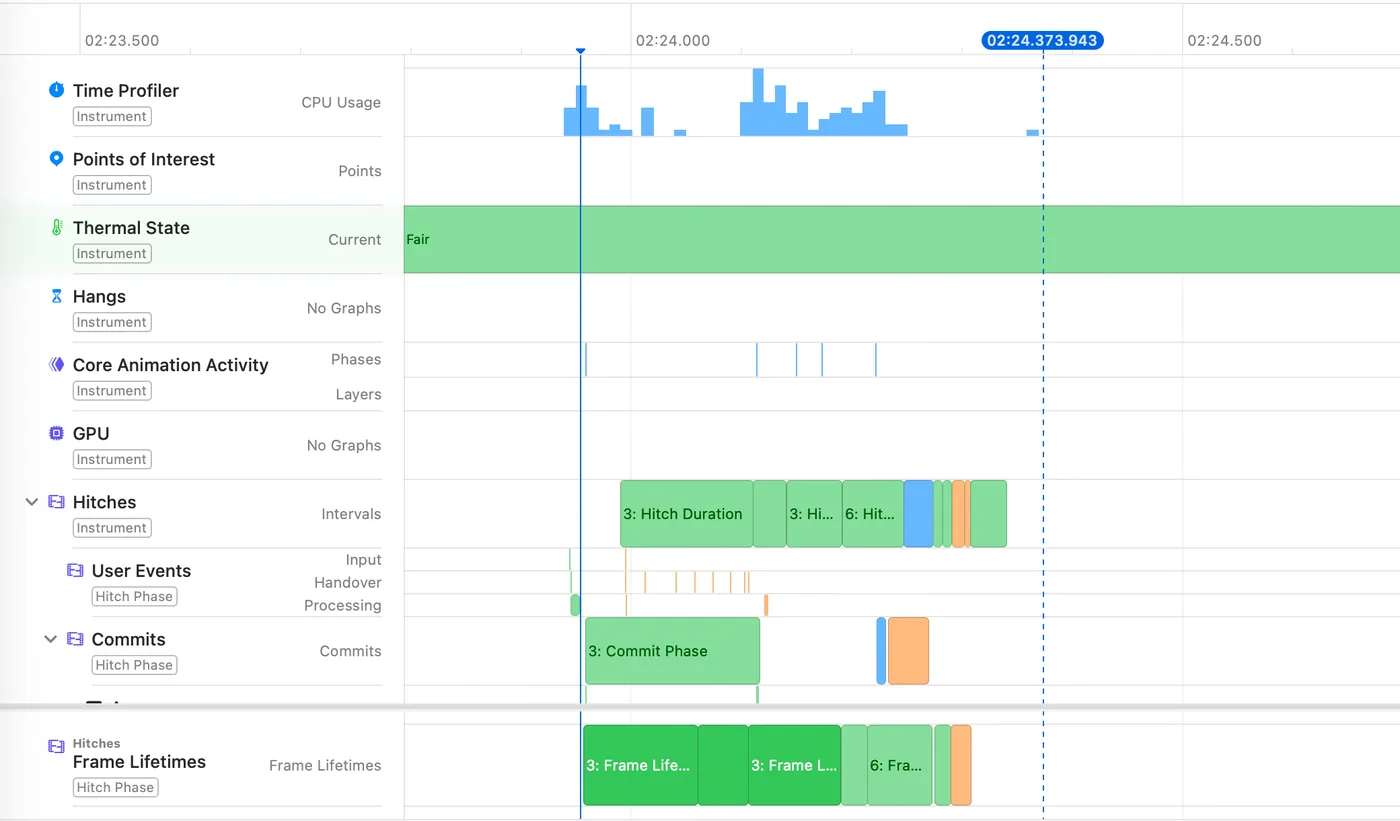Click the film icon beside Hitches Intervals track

click(x=56, y=502)
